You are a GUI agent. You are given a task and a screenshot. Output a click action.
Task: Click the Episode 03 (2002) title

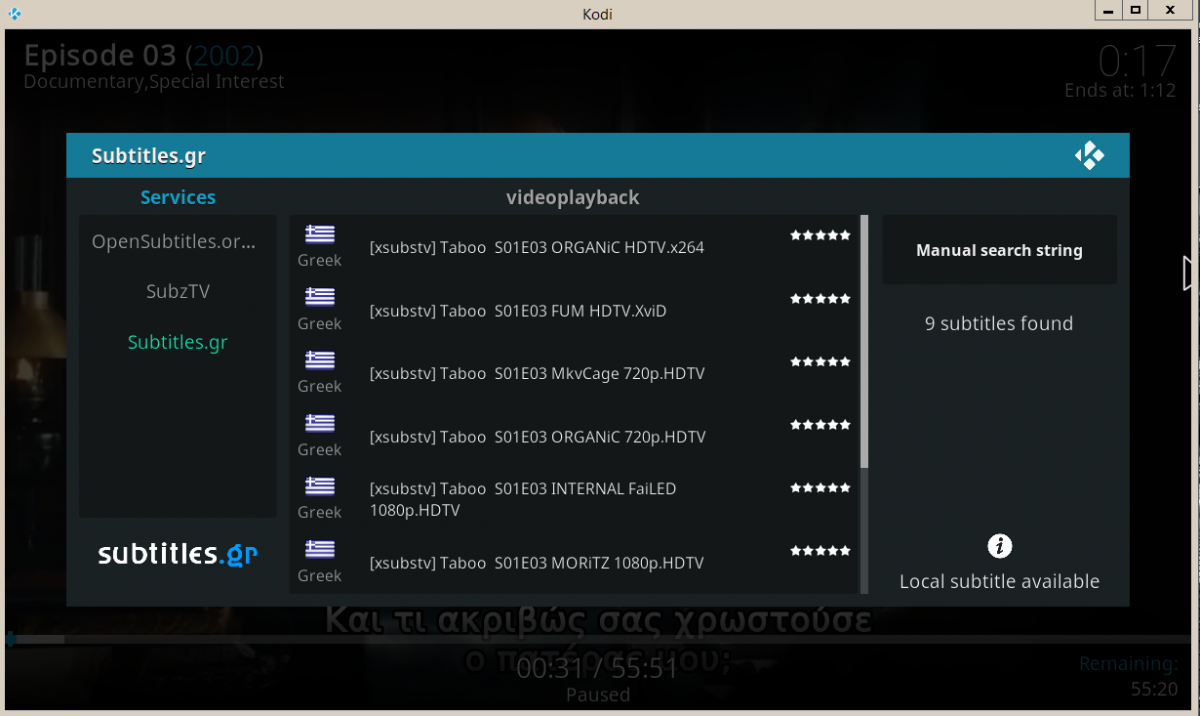coord(144,54)
